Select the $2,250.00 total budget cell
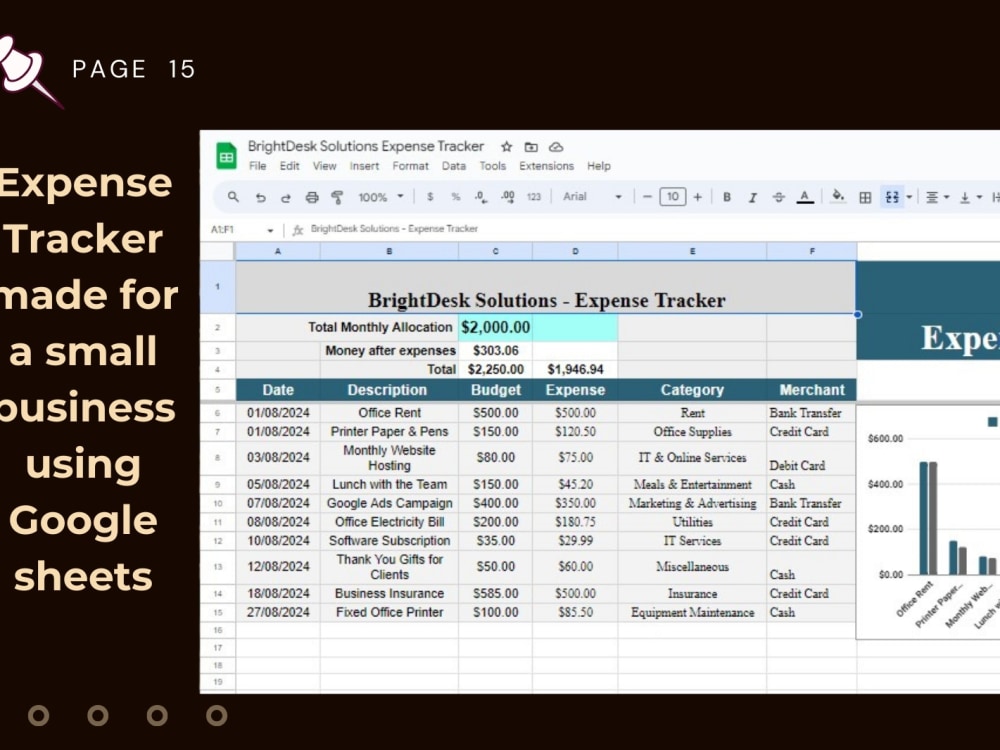The height and width of the screenshot is (750, 1000). [496, 369]
